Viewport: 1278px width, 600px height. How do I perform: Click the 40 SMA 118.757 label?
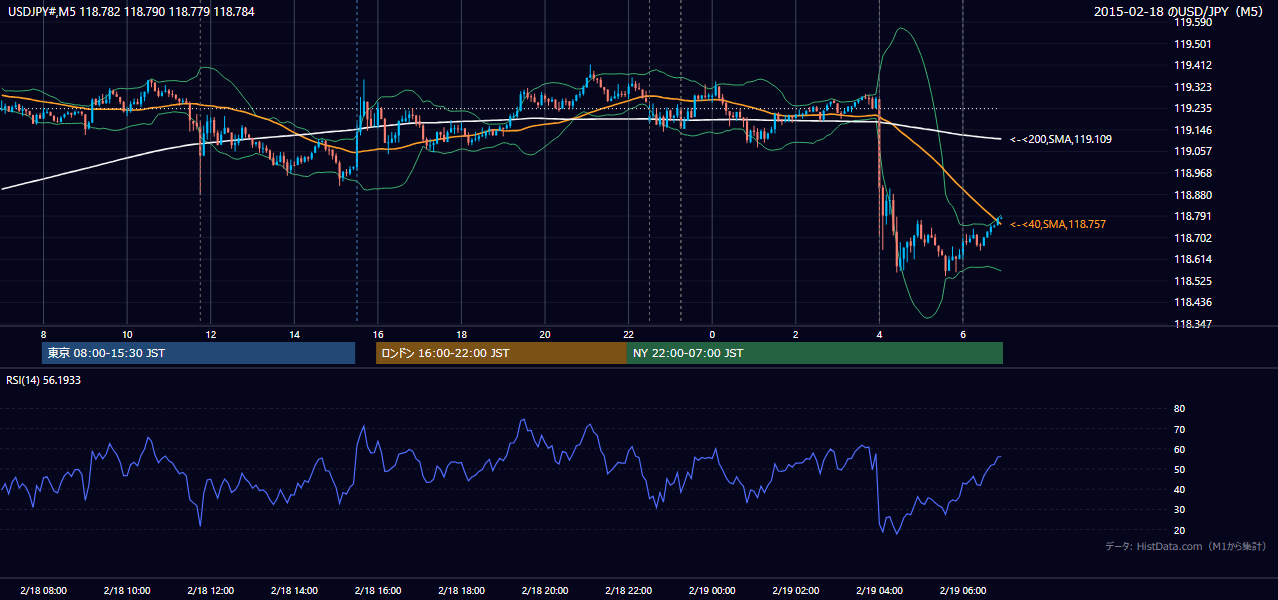tap(1058, 224)
